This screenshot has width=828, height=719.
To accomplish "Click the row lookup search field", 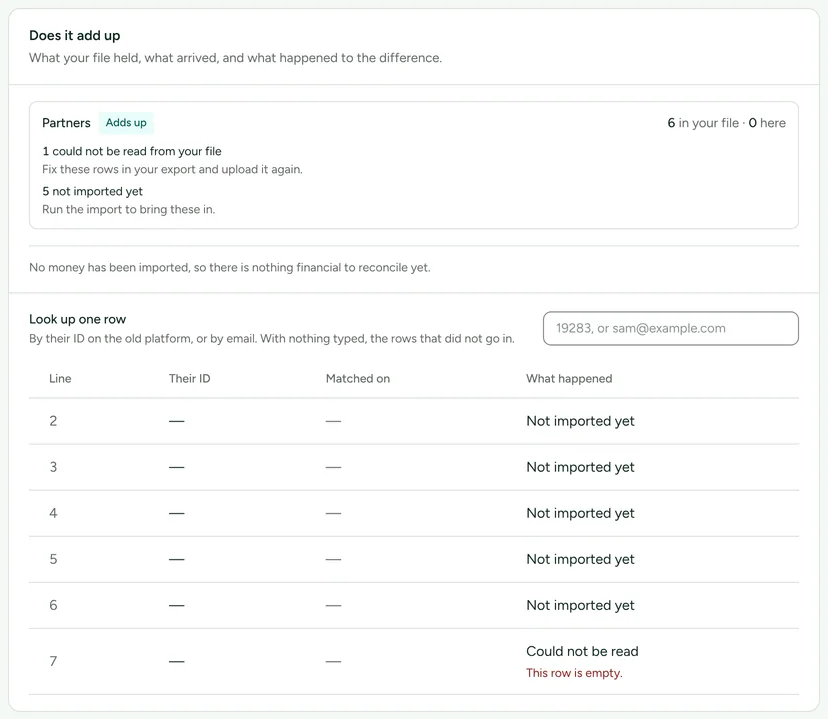I will click(671, 328).
